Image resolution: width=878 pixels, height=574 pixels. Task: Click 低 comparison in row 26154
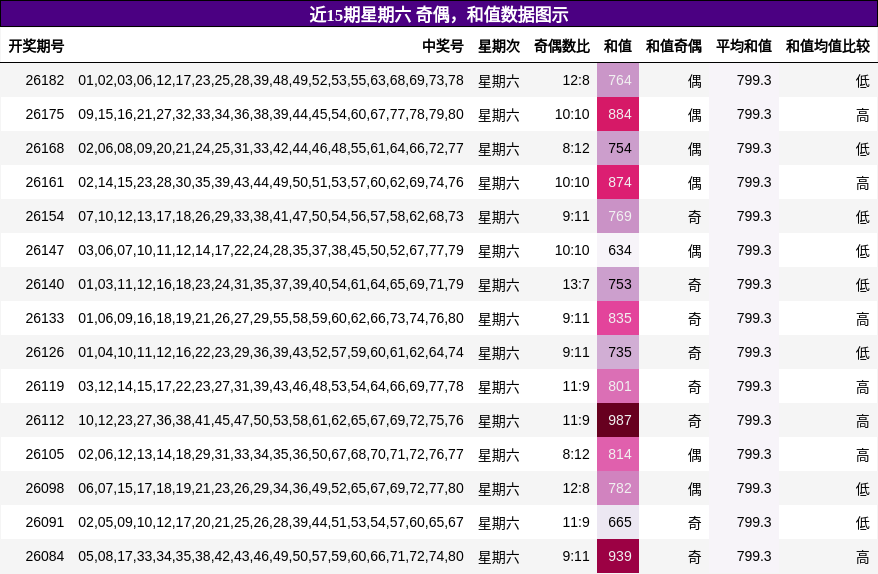pyautogui.click(x=862, y=217)
